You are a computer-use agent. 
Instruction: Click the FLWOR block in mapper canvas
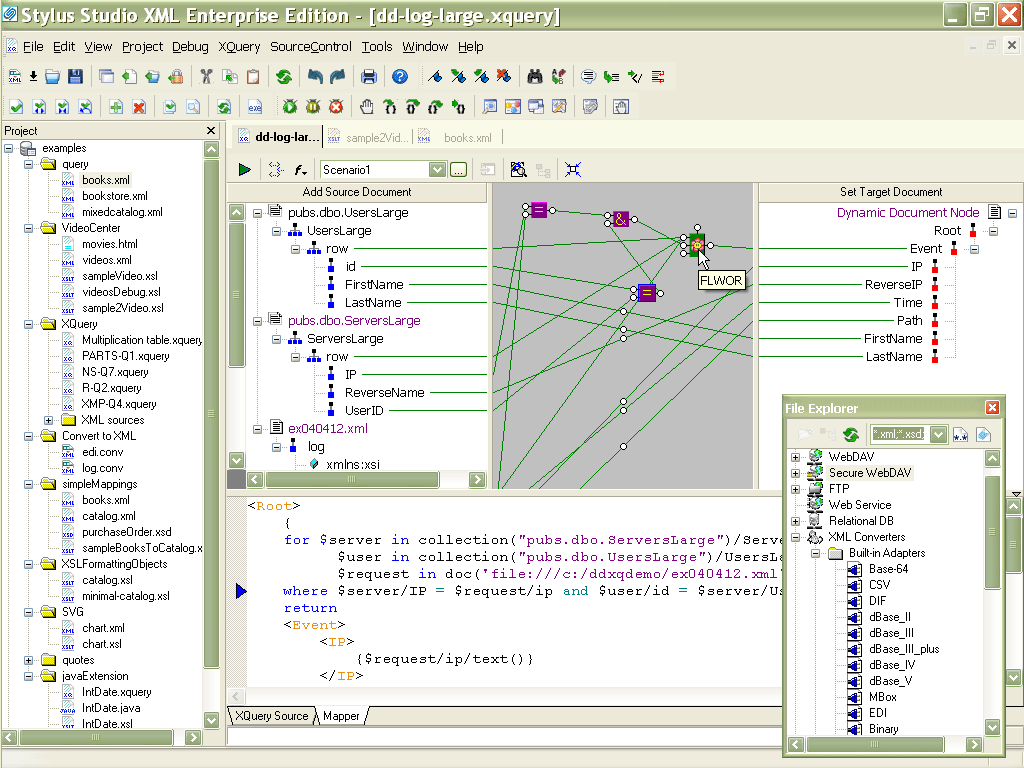(697, 243)
